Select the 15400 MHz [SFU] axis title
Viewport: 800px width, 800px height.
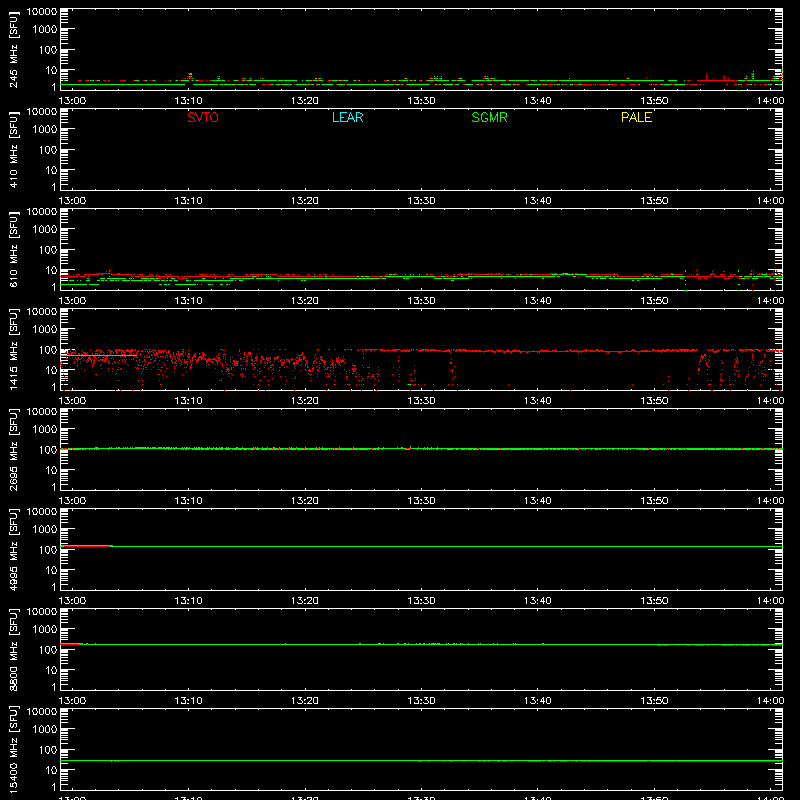13,749
